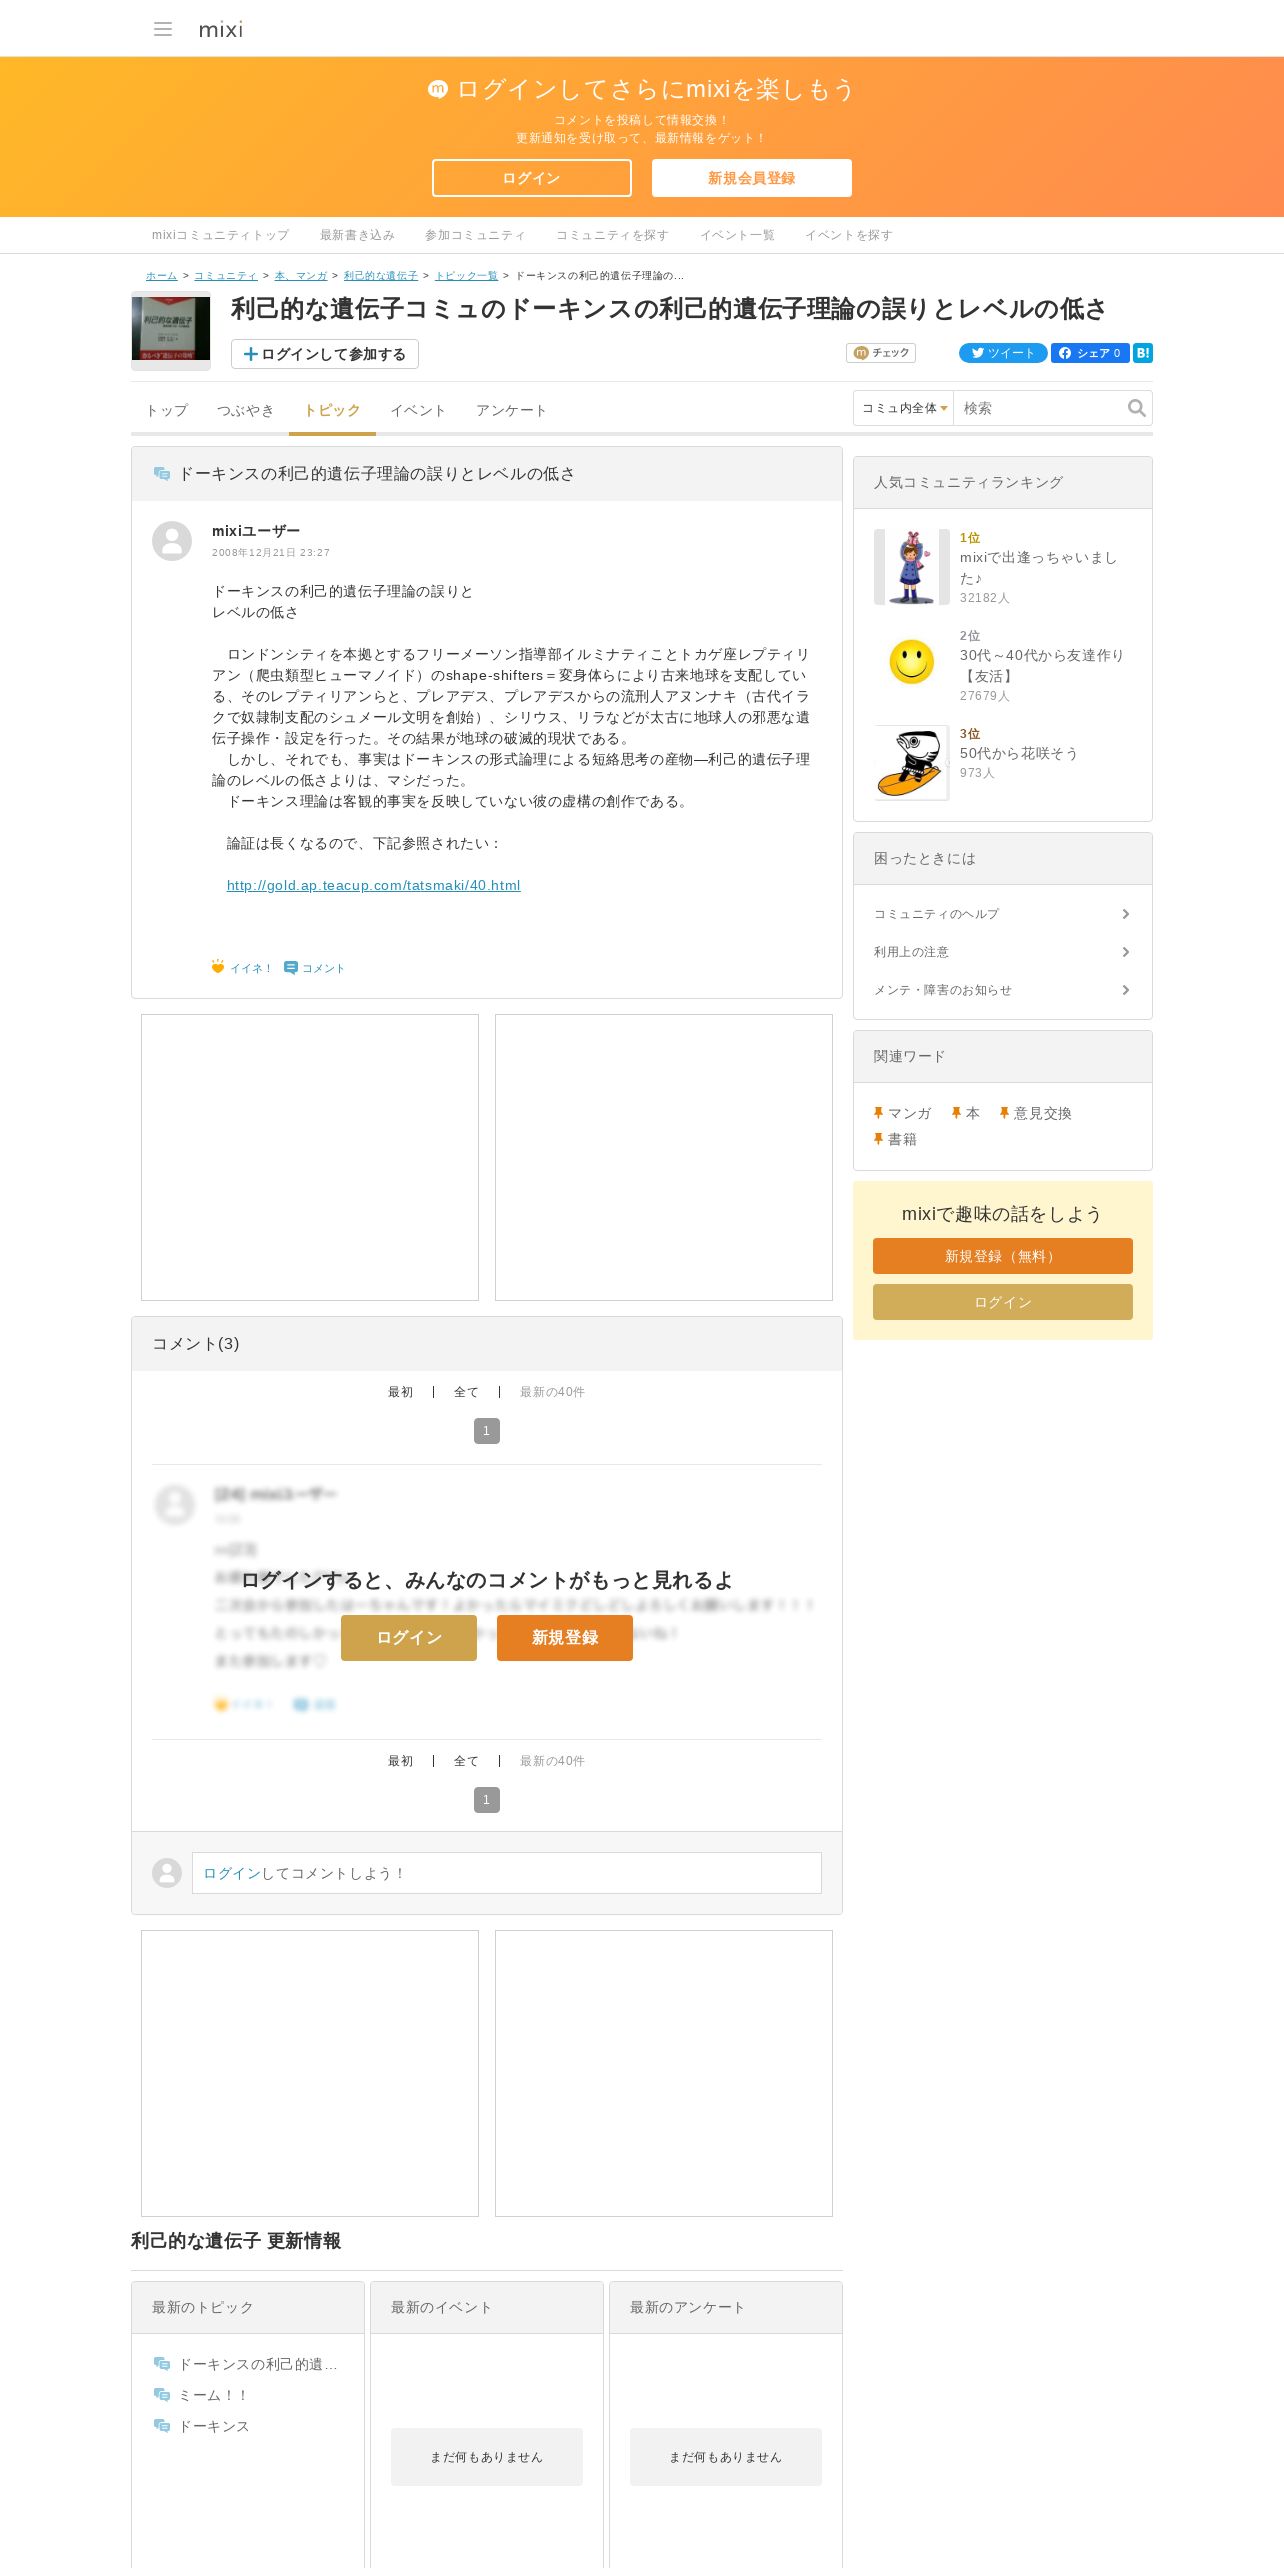The width and height of the screenshot is (1284, 2568).
Task: Click the イイネ! like icon under post
Action: pyautogui.click(x=241, y=967)
